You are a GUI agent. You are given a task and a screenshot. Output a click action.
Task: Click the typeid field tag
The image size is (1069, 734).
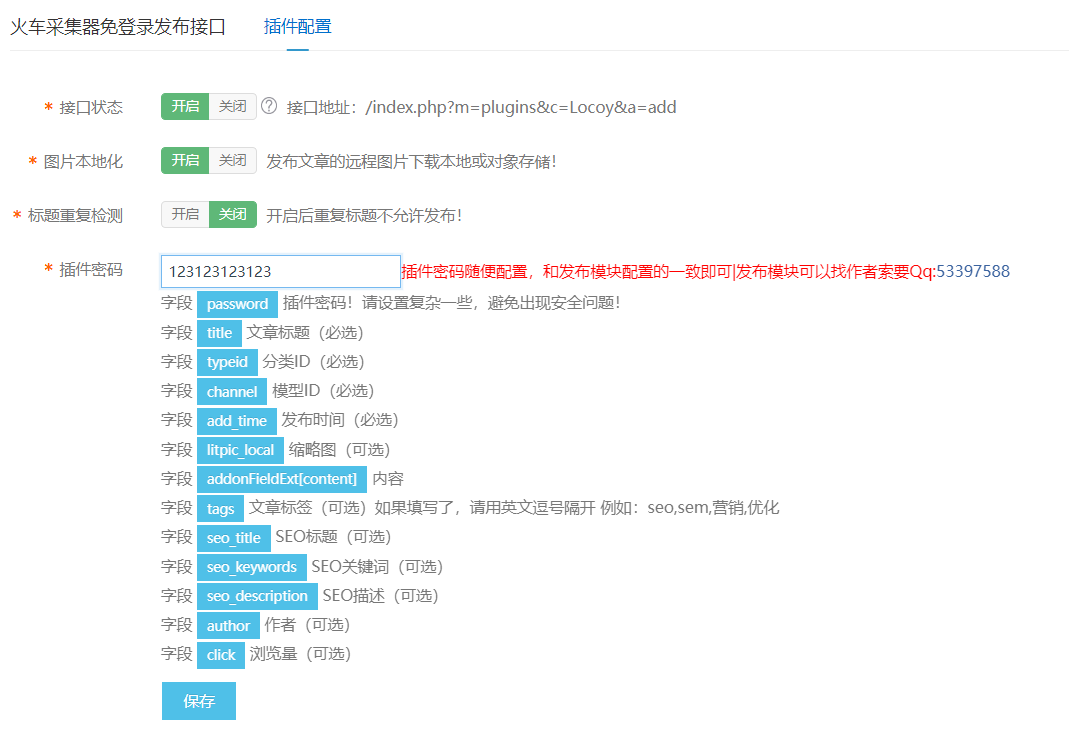point(228,363)
